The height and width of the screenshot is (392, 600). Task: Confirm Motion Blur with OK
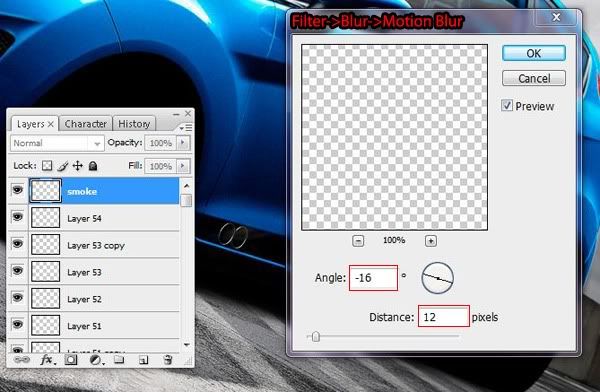click(x=534, y=53)
